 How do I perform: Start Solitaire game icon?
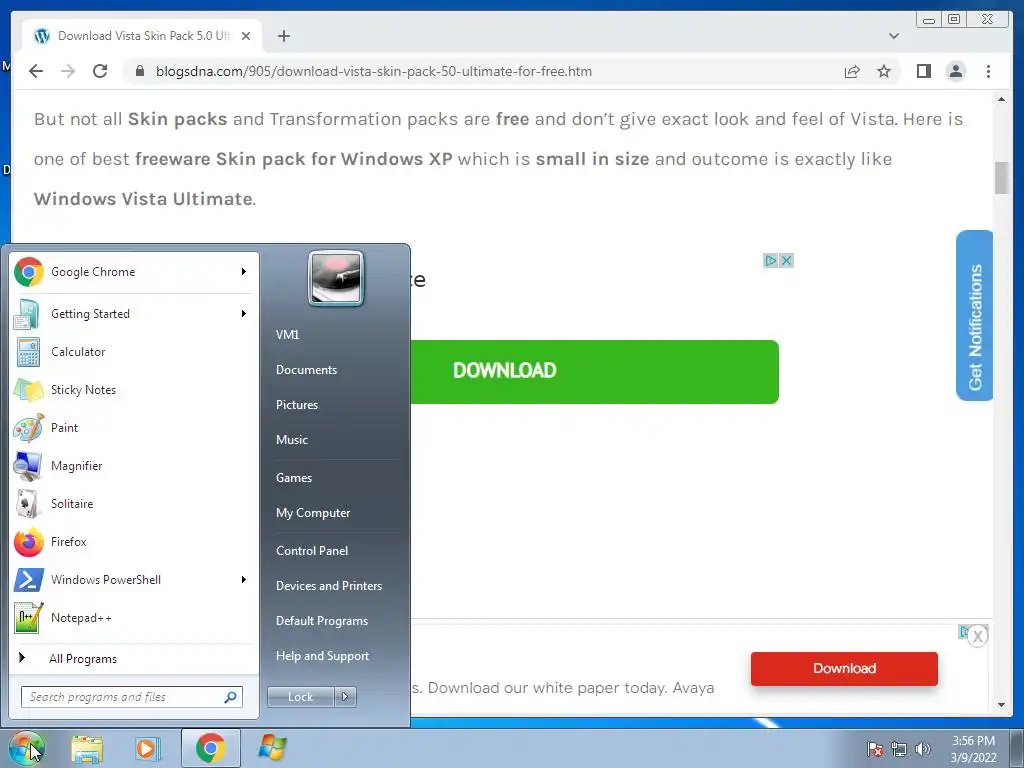28,504
